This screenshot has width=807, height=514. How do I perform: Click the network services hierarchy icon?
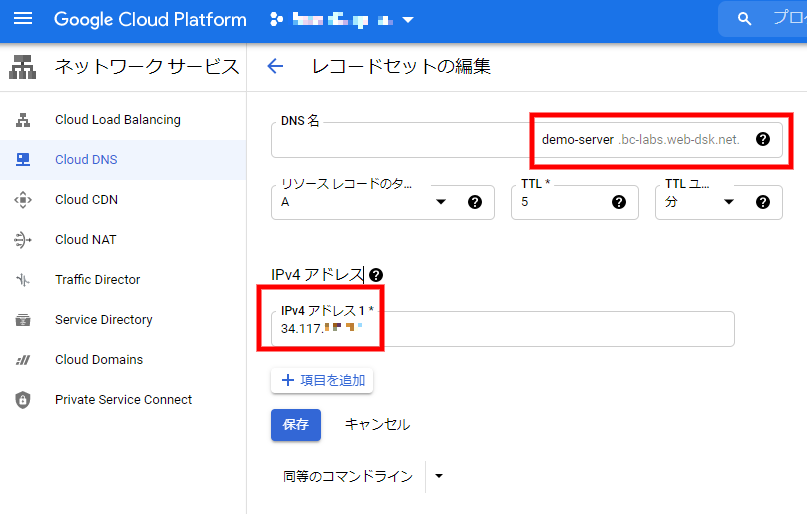coord(23,67)
